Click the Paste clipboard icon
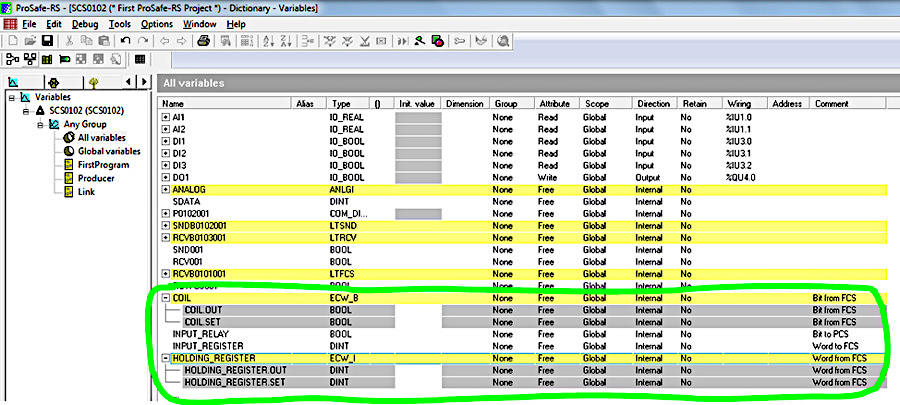This screenshot has height=405, width=900. click(x=104, y=41)
